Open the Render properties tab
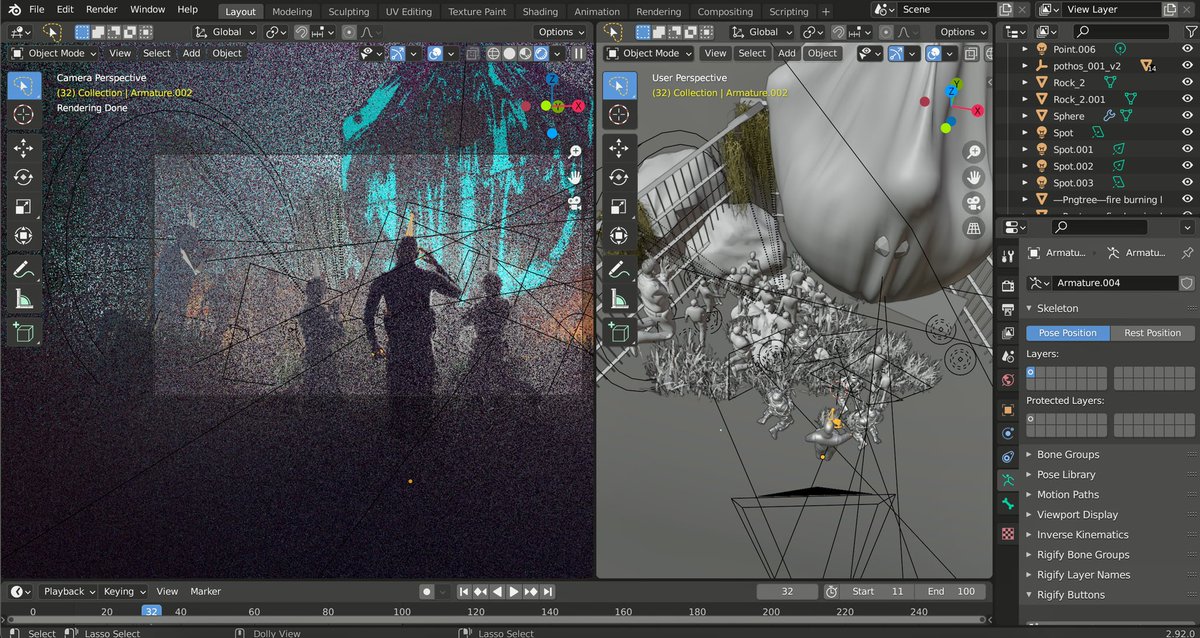This screenshot has height=638, width=1200. (x=1008, y=286)
